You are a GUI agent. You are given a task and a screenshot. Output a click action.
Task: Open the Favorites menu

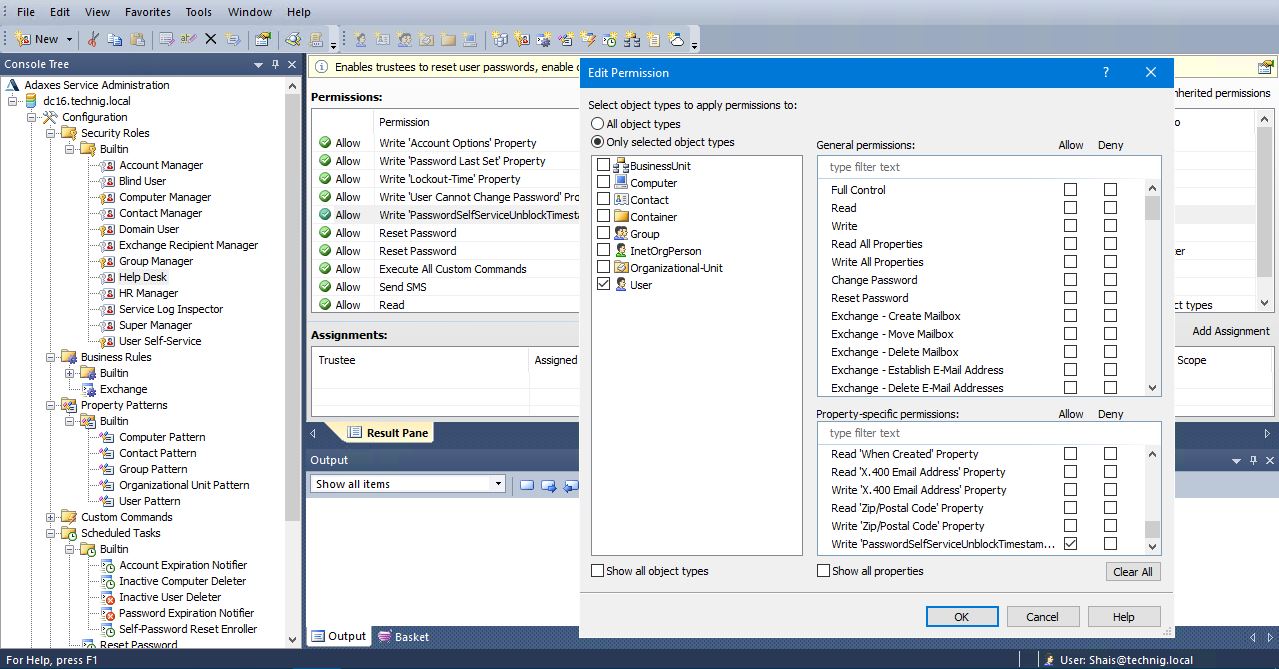pyautogui.click(x=147, y=12)
